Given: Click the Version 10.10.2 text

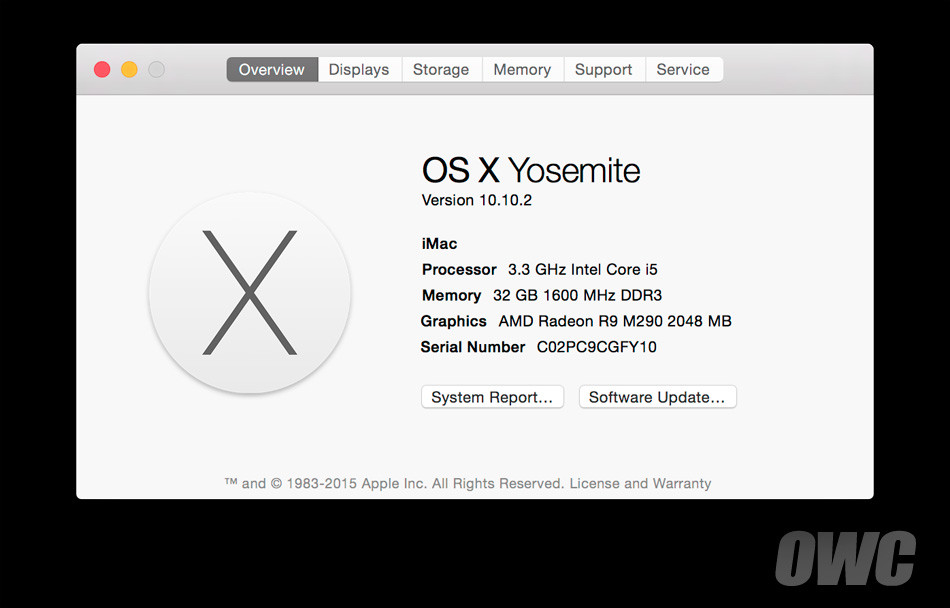Looking at the screenshot, I should pyautogui.click(x=477, y=200).
